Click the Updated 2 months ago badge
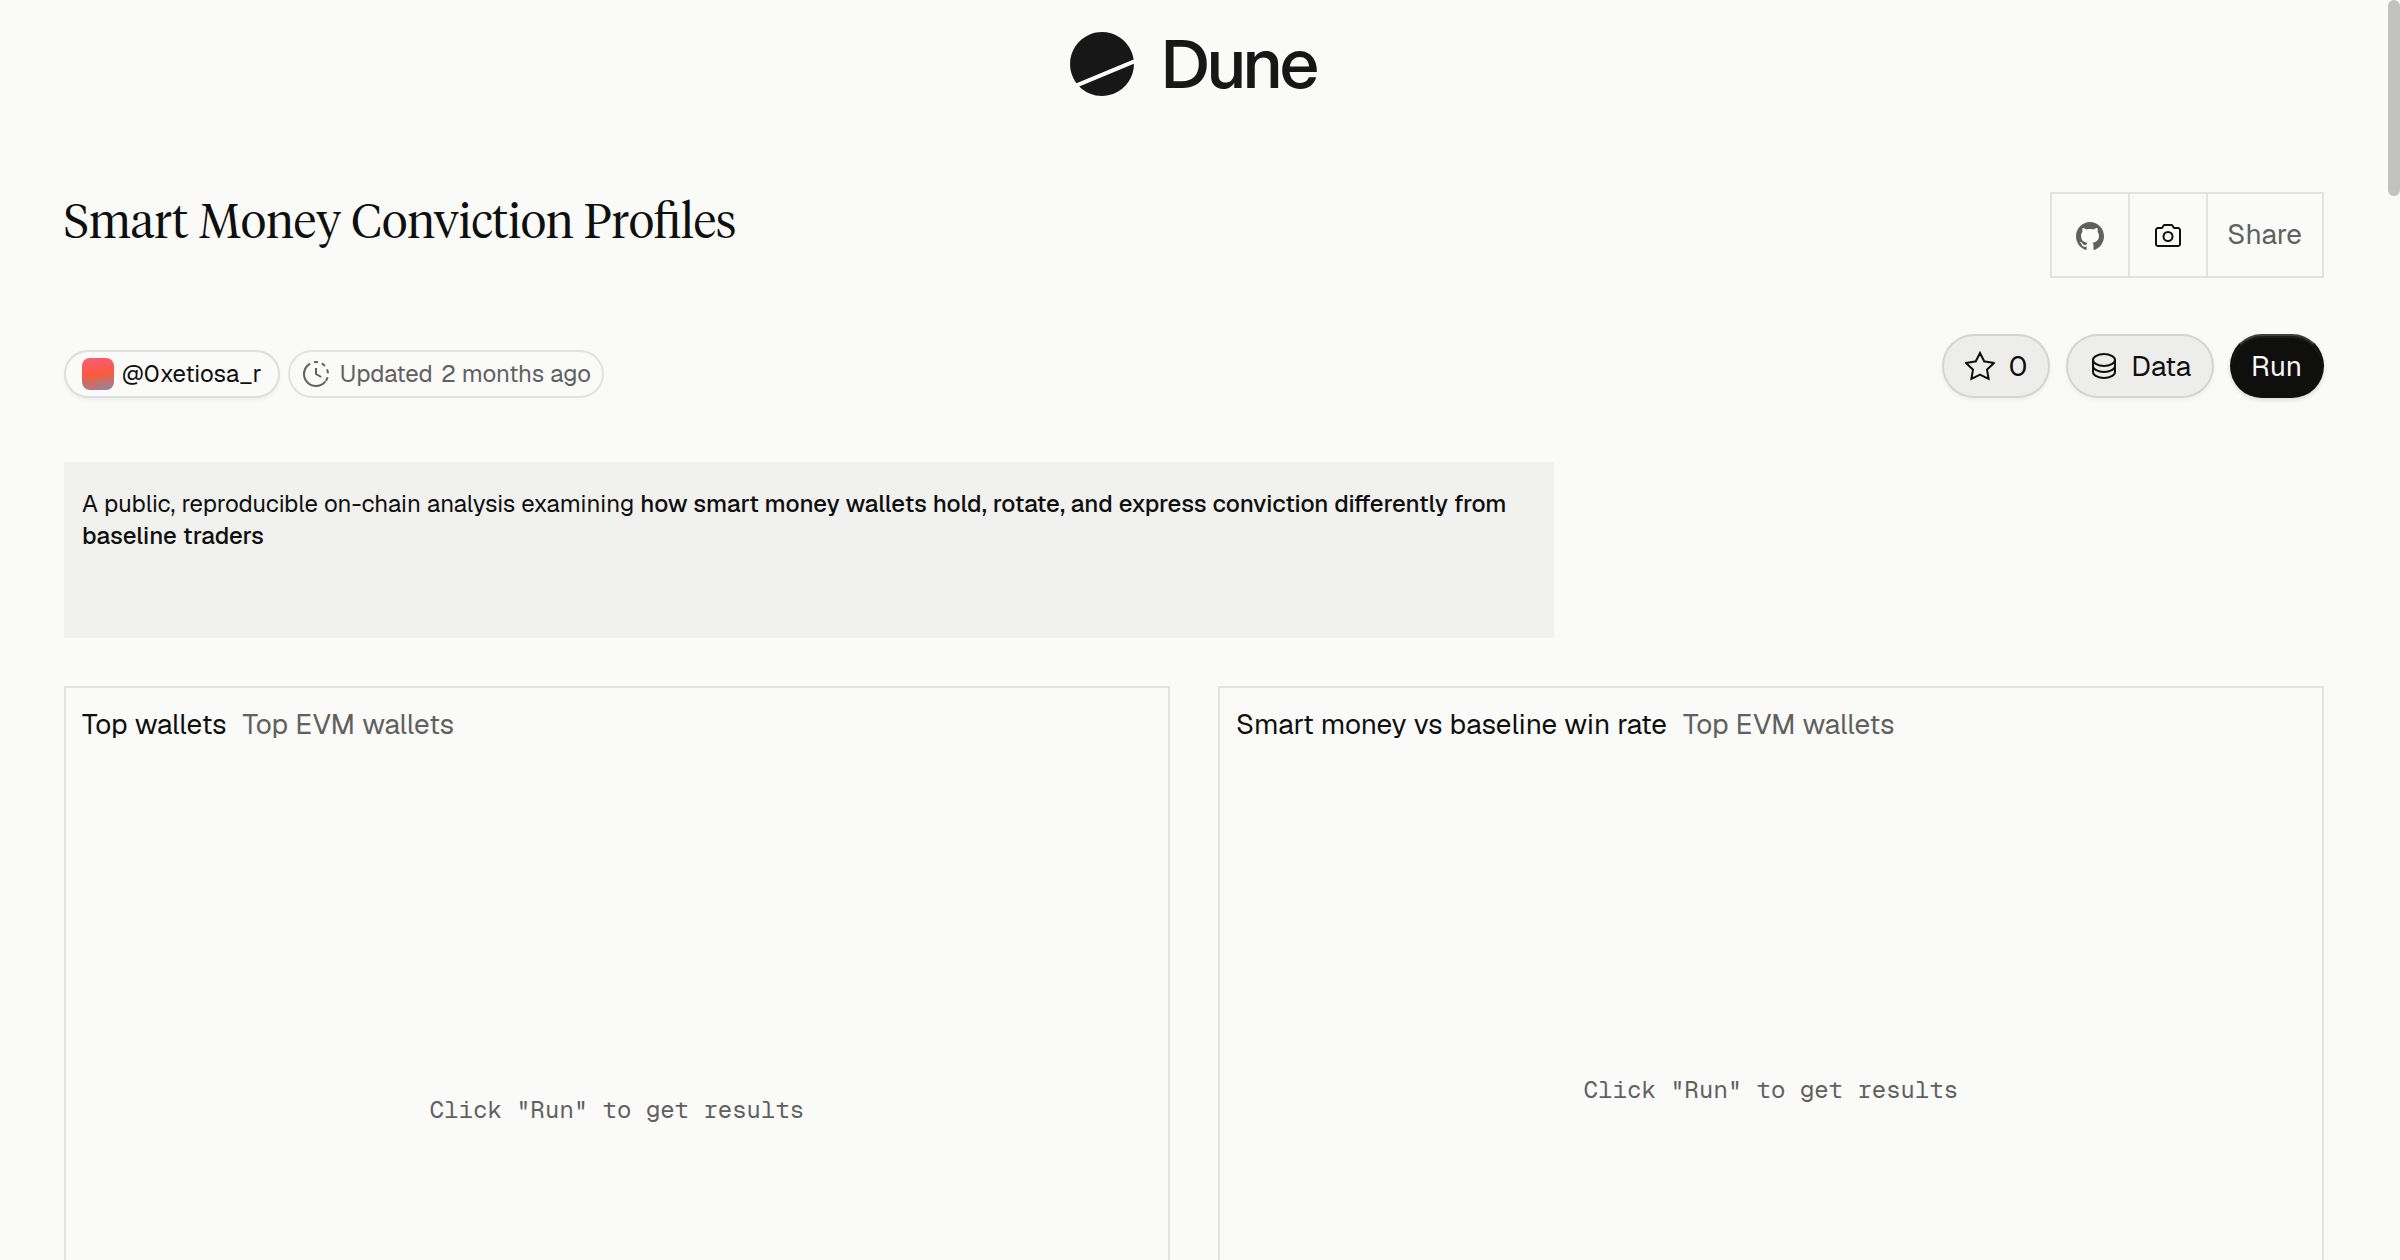Screen dimensions: 2400x1260 [x=446, y=374]
